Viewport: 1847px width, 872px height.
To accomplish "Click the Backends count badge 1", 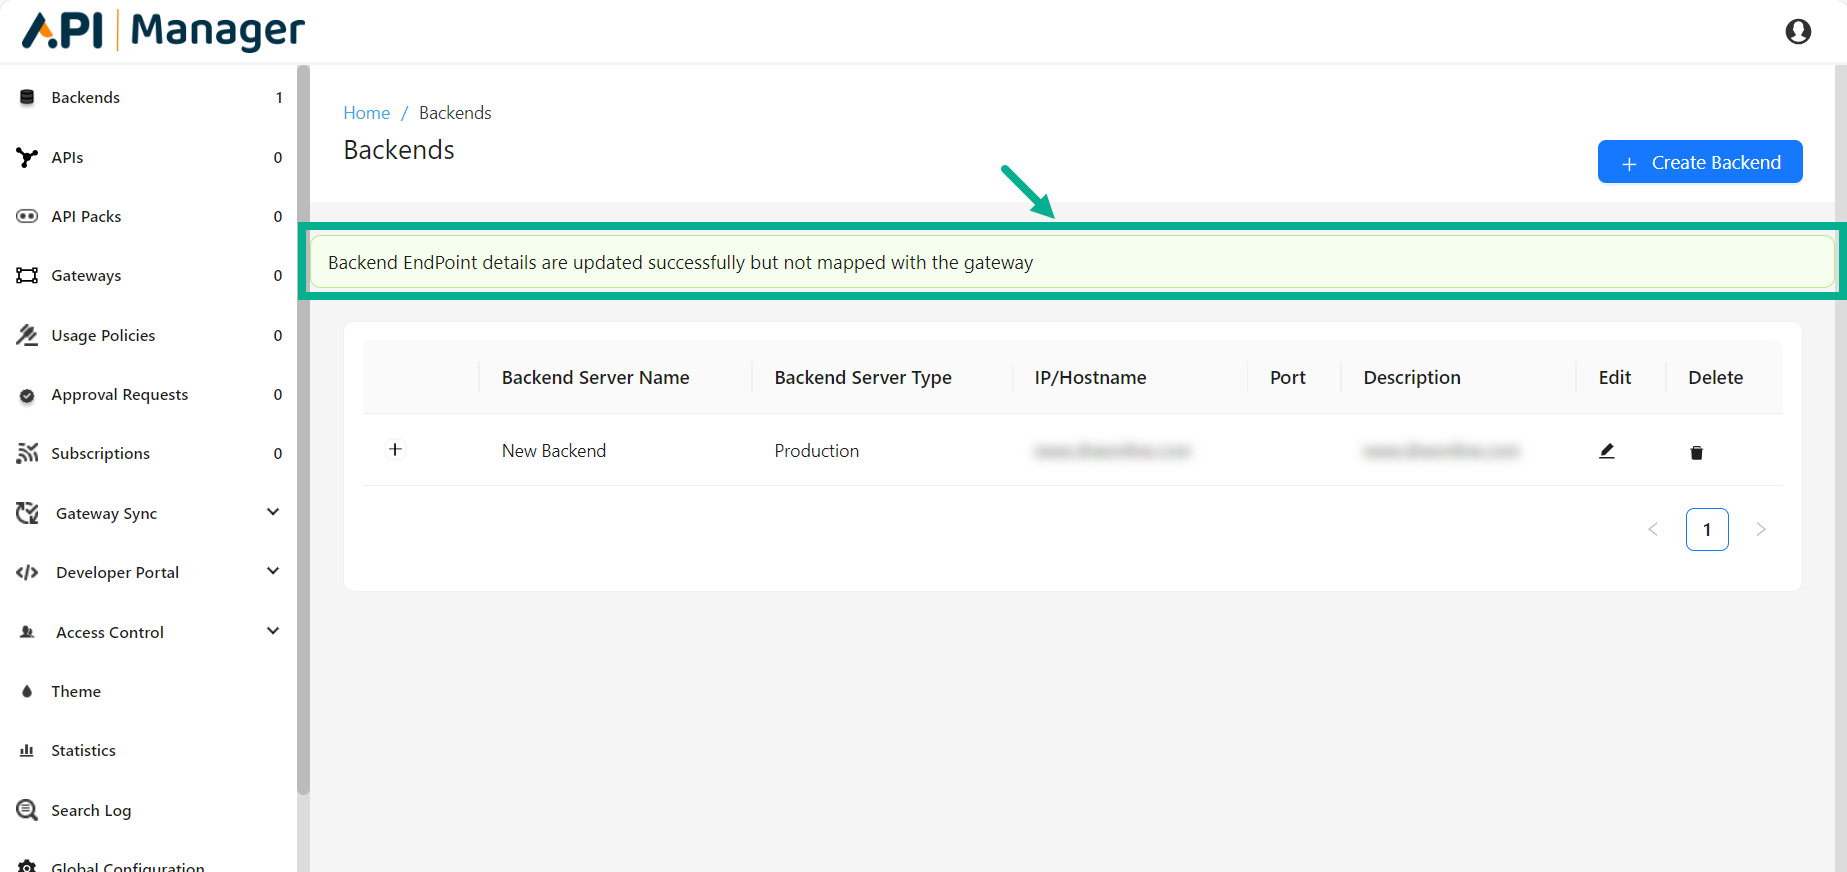I will coord(279,97).
